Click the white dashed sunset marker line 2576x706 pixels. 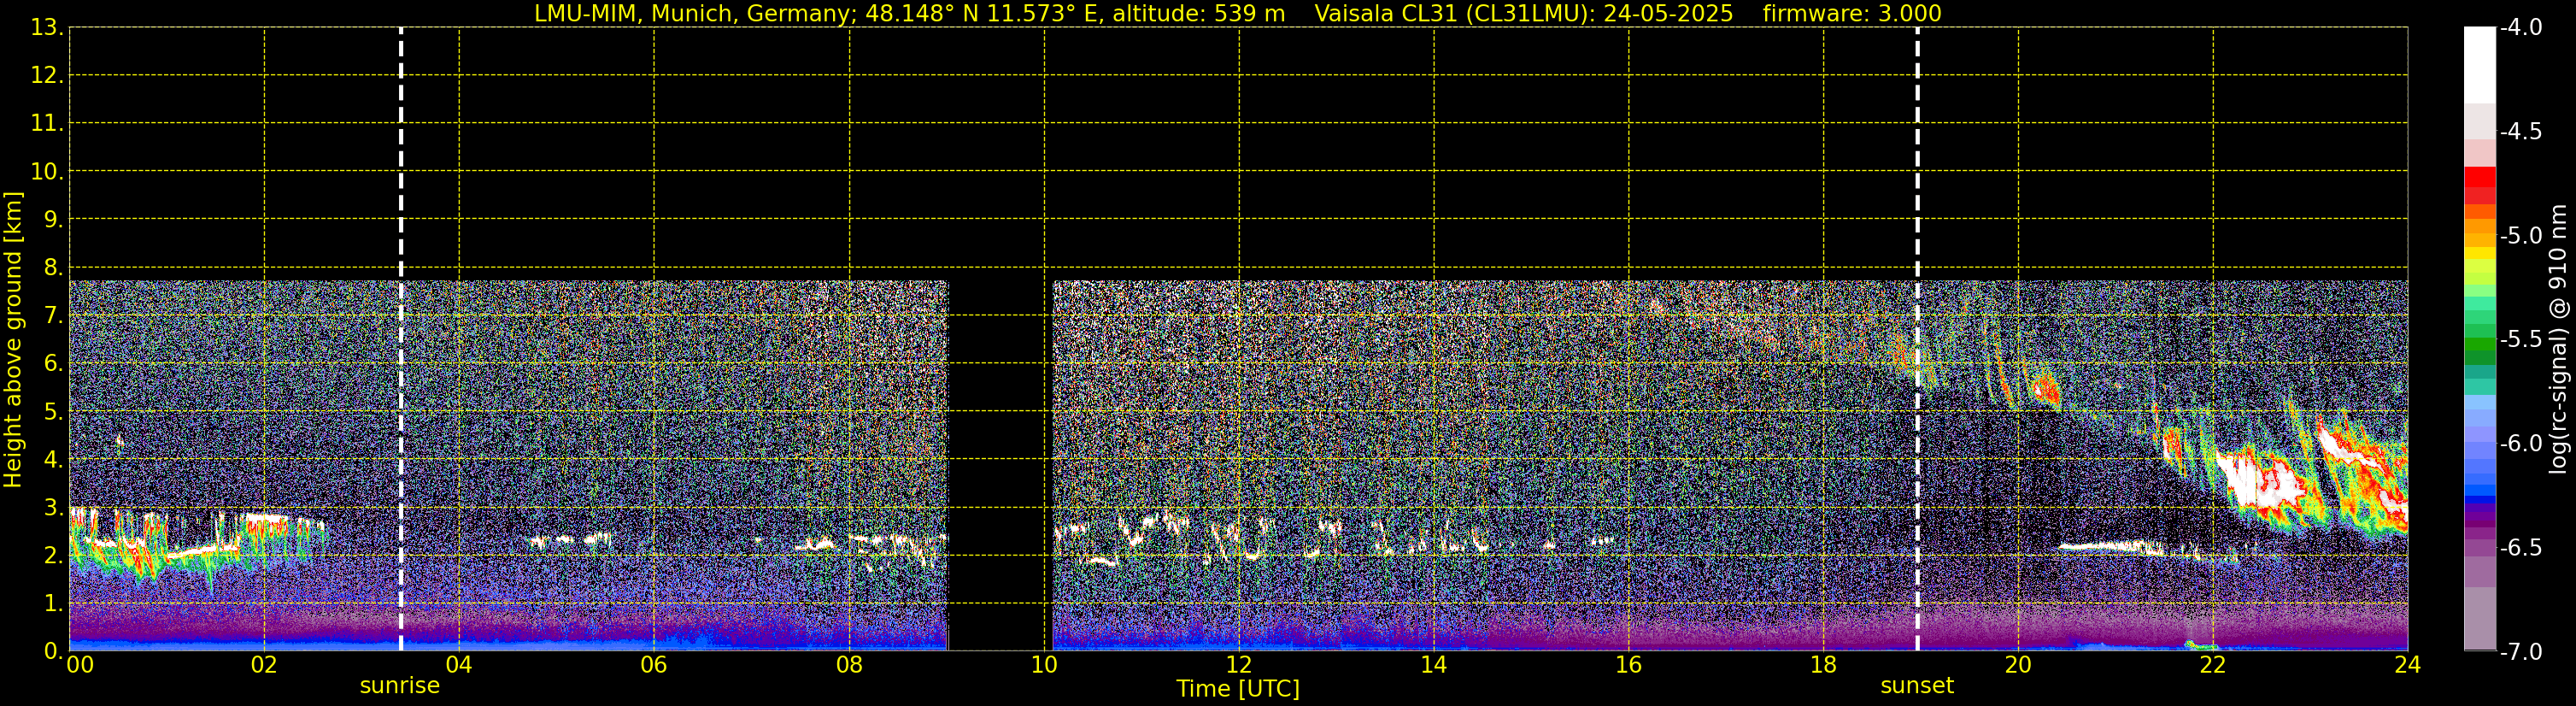point(1917,339)
